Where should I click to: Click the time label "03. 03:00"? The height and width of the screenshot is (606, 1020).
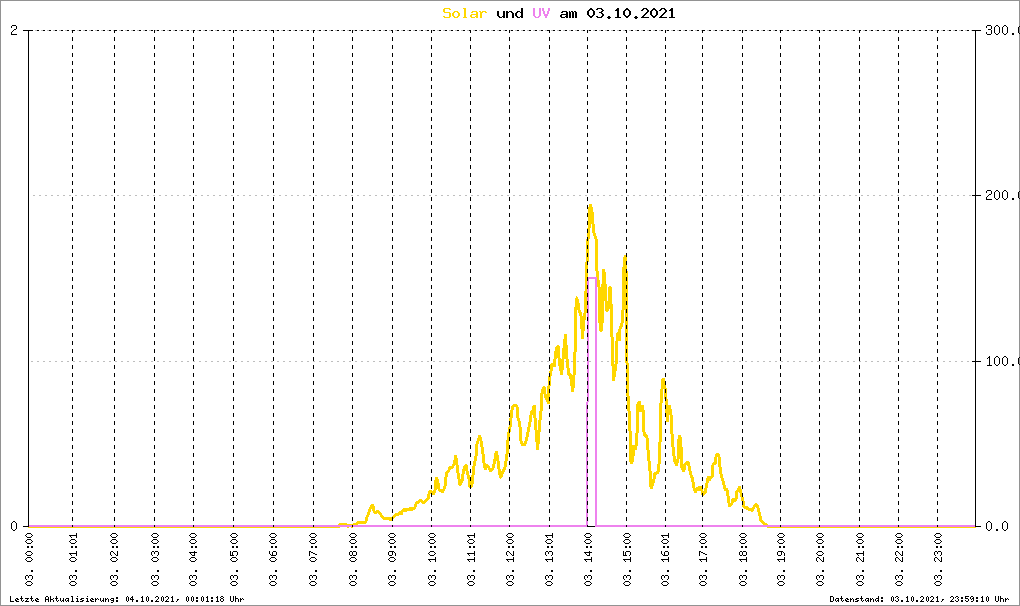click(x=155, y=560)
